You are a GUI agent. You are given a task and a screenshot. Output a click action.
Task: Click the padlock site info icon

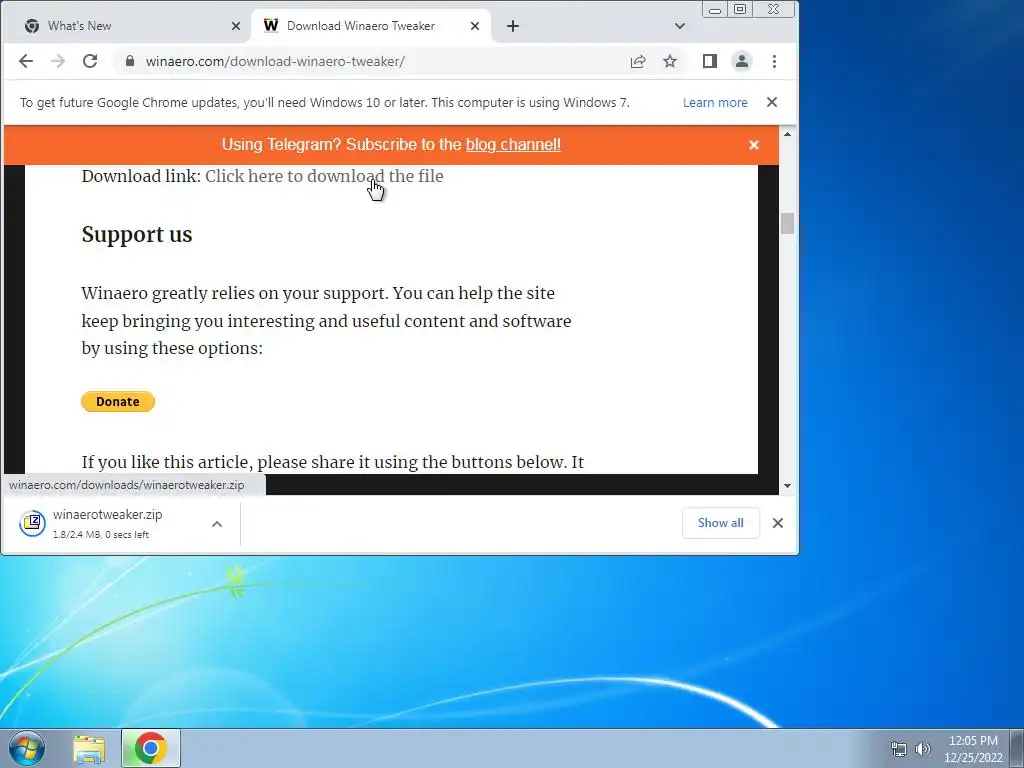(x=130, y=61)
